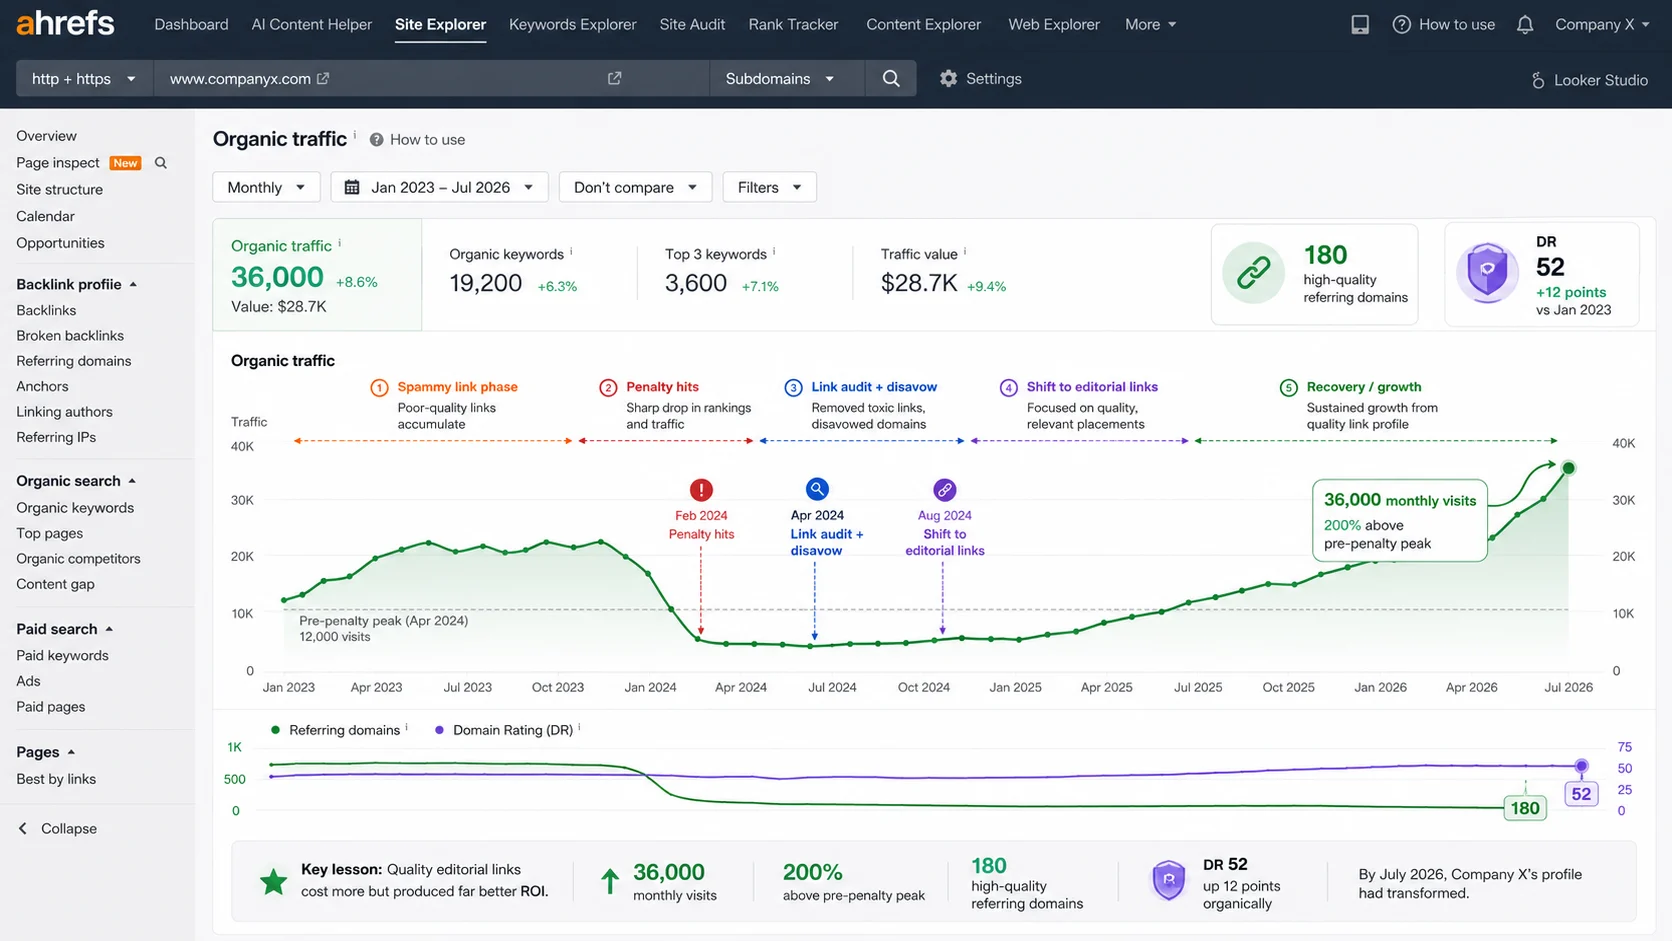The width and height of the screenshot is (1672, 941).
Task: Click the search icon beside Page inspect
Action: click(x=160, y=162)
